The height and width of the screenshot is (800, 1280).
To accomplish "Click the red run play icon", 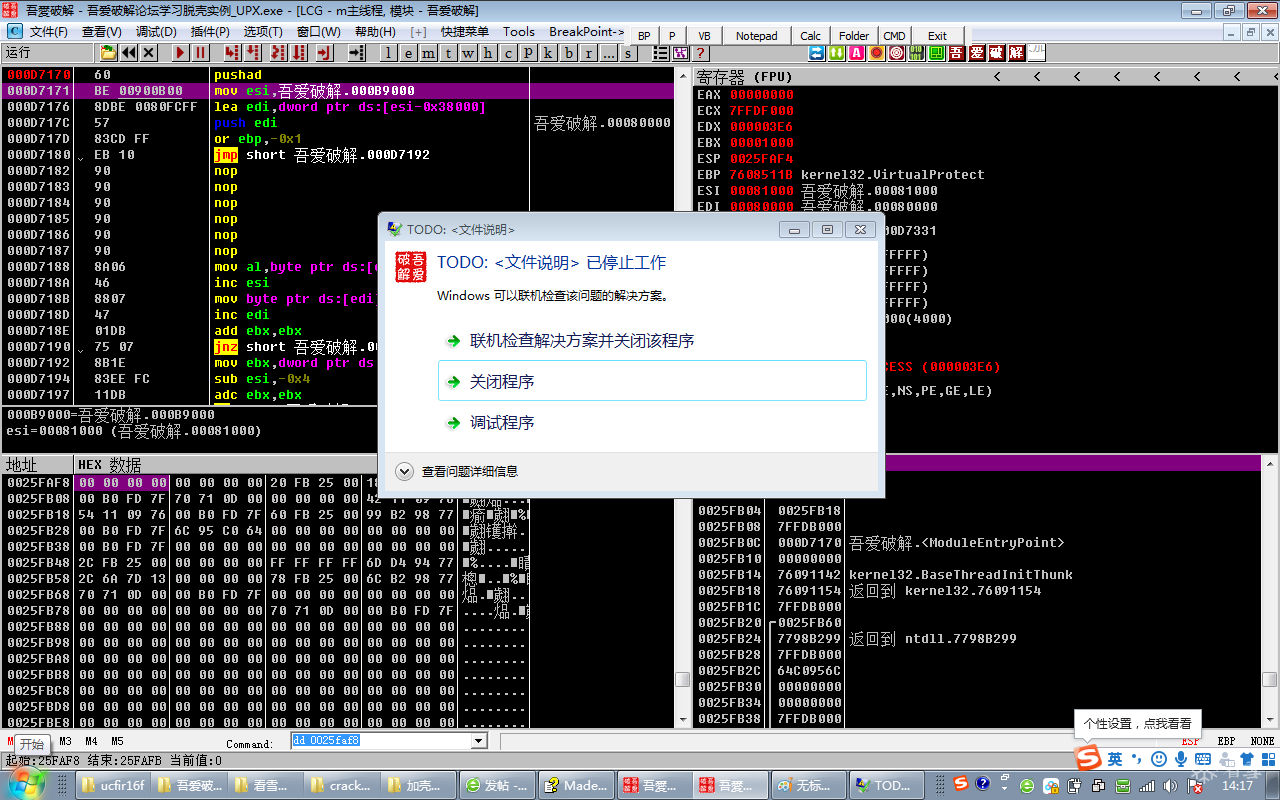I will pos(181,53).
